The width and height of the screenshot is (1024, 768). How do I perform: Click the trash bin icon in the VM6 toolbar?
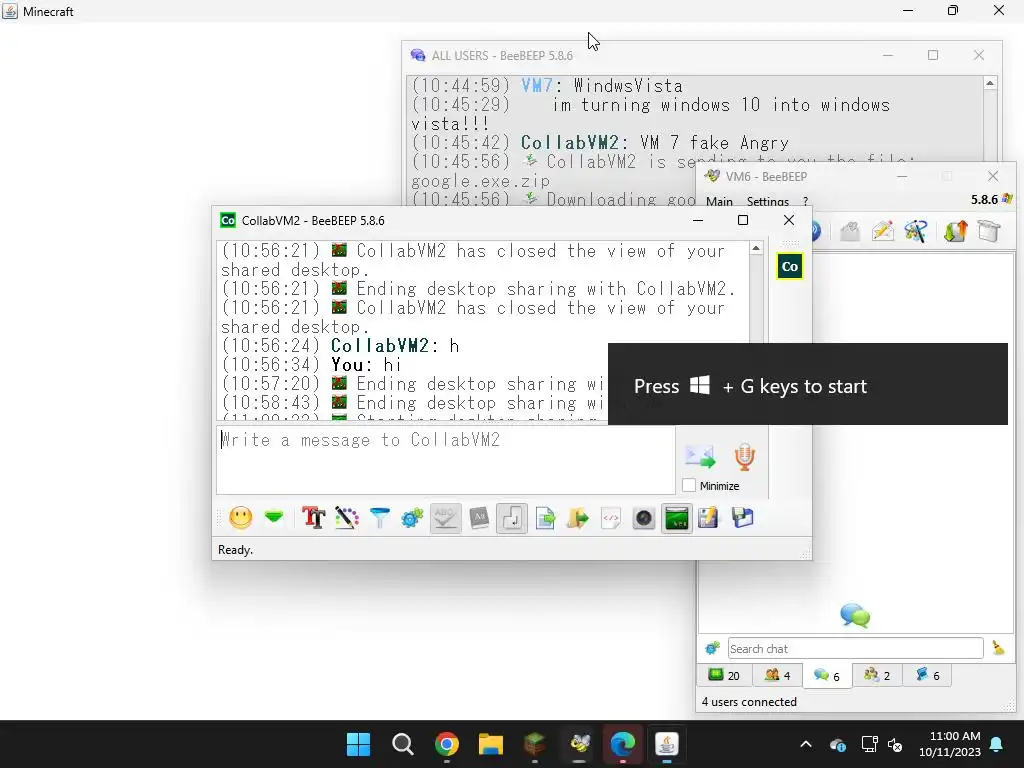[989, 231]
